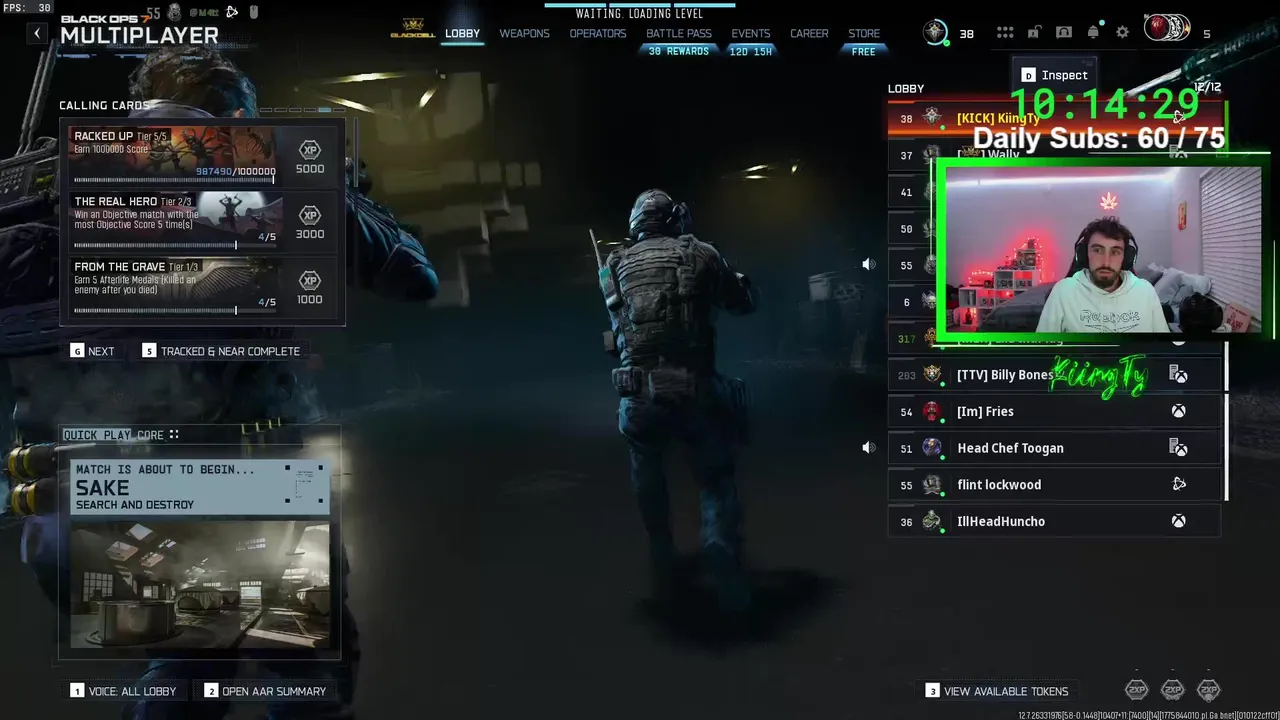Select From The Grave calling card challenge
Image resolution: width=1280 pixels, height=720 pixels.
pyautogui.click(x=202, y=287)
